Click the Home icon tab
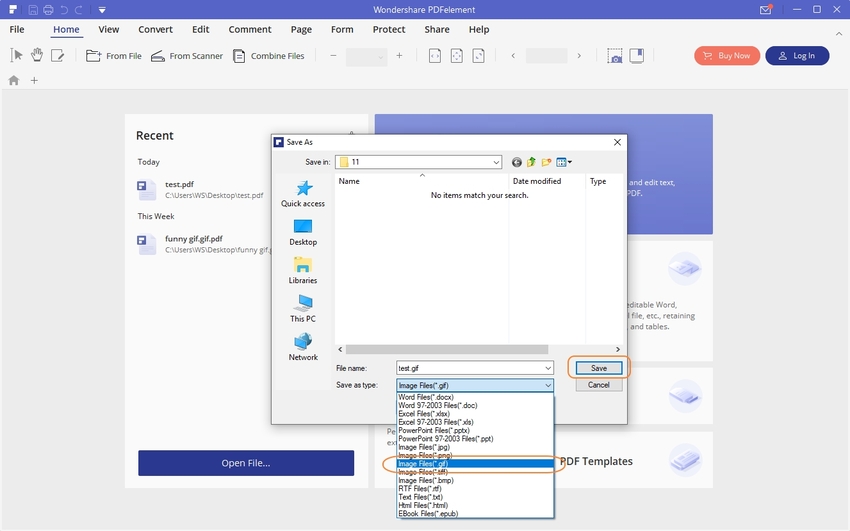This screenshot has width=850, height=531. pos(14,80)
